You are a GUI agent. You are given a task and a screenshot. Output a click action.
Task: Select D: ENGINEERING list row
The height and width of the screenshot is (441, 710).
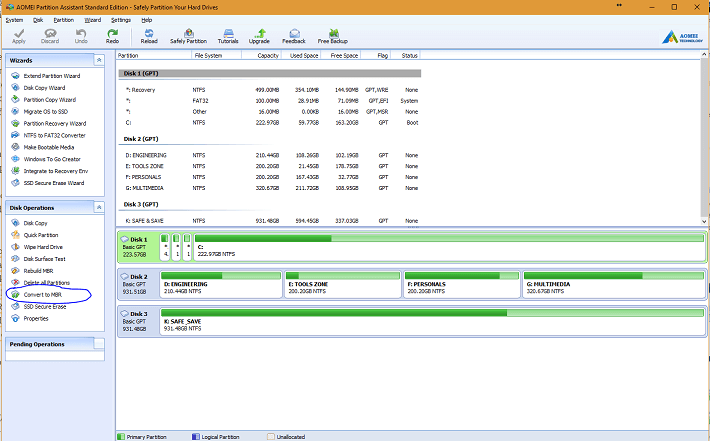[270, 155]
